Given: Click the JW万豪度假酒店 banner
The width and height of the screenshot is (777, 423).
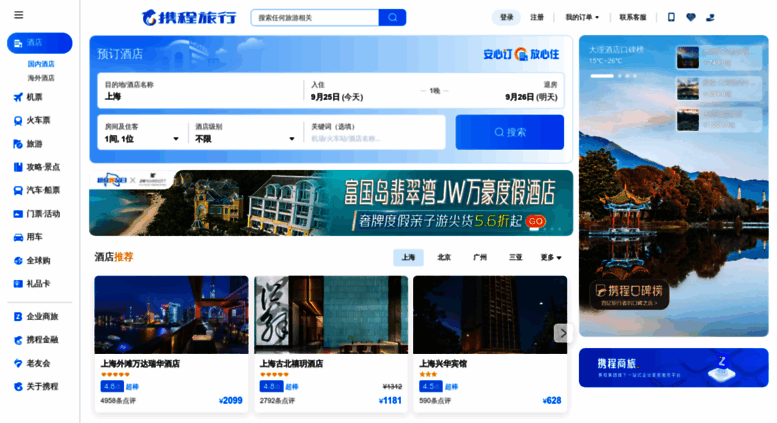Looking at the screenshot, I should pyautogui.click(x=331, y=203).
